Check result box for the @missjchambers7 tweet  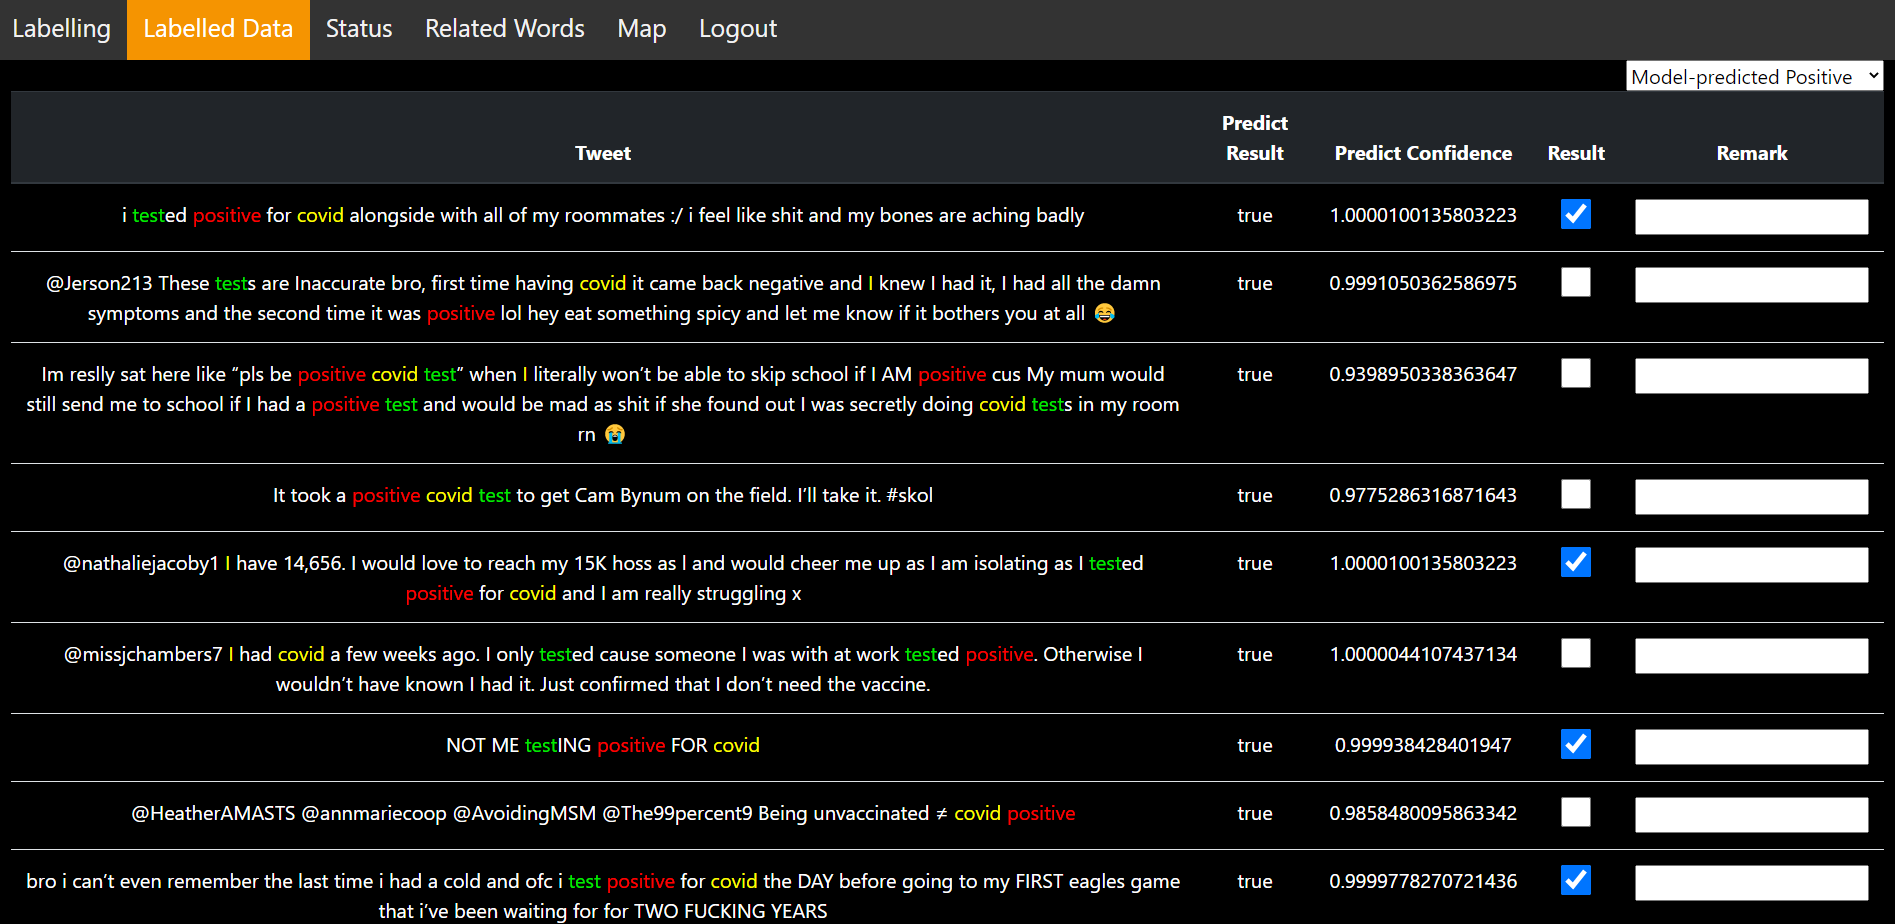(1575, 653)
